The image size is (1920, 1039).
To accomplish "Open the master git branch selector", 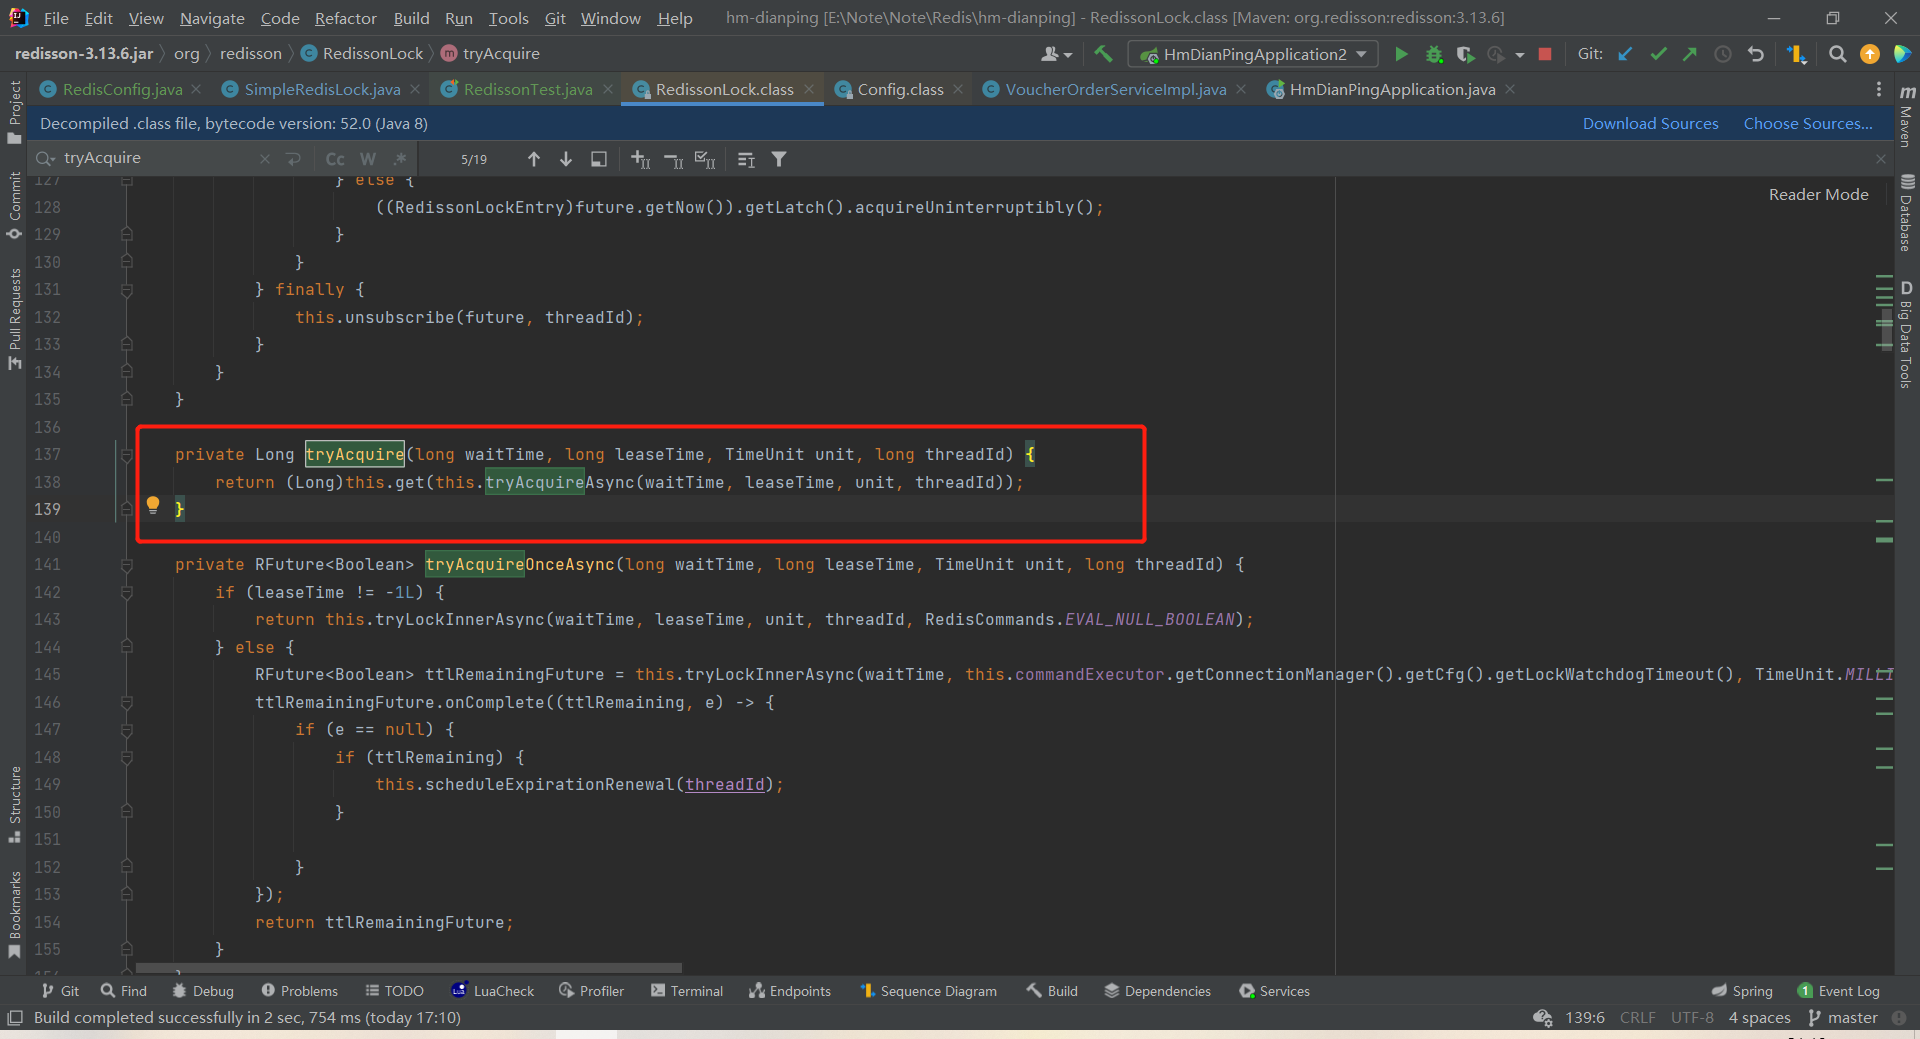I will click(x=1843, y=1018).
